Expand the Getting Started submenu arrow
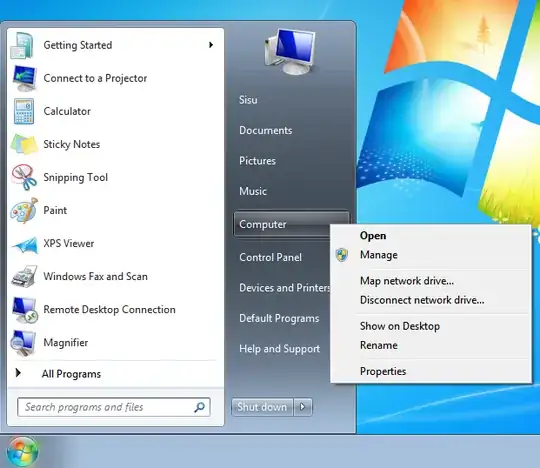The height and width of the screenshot is (468, 540). [x=211, y=45]
